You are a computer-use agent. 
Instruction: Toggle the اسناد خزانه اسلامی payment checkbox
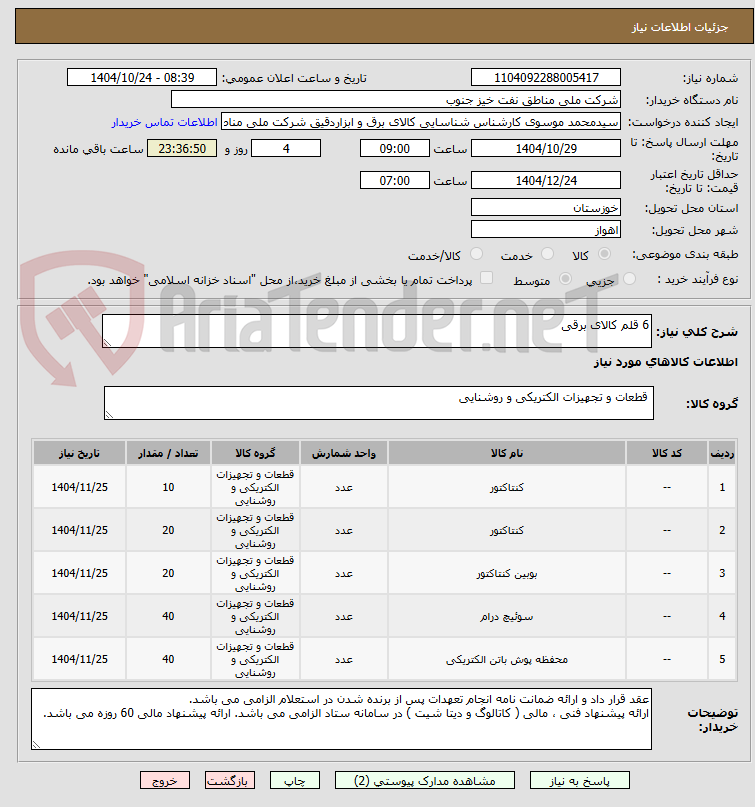point(486,278)
